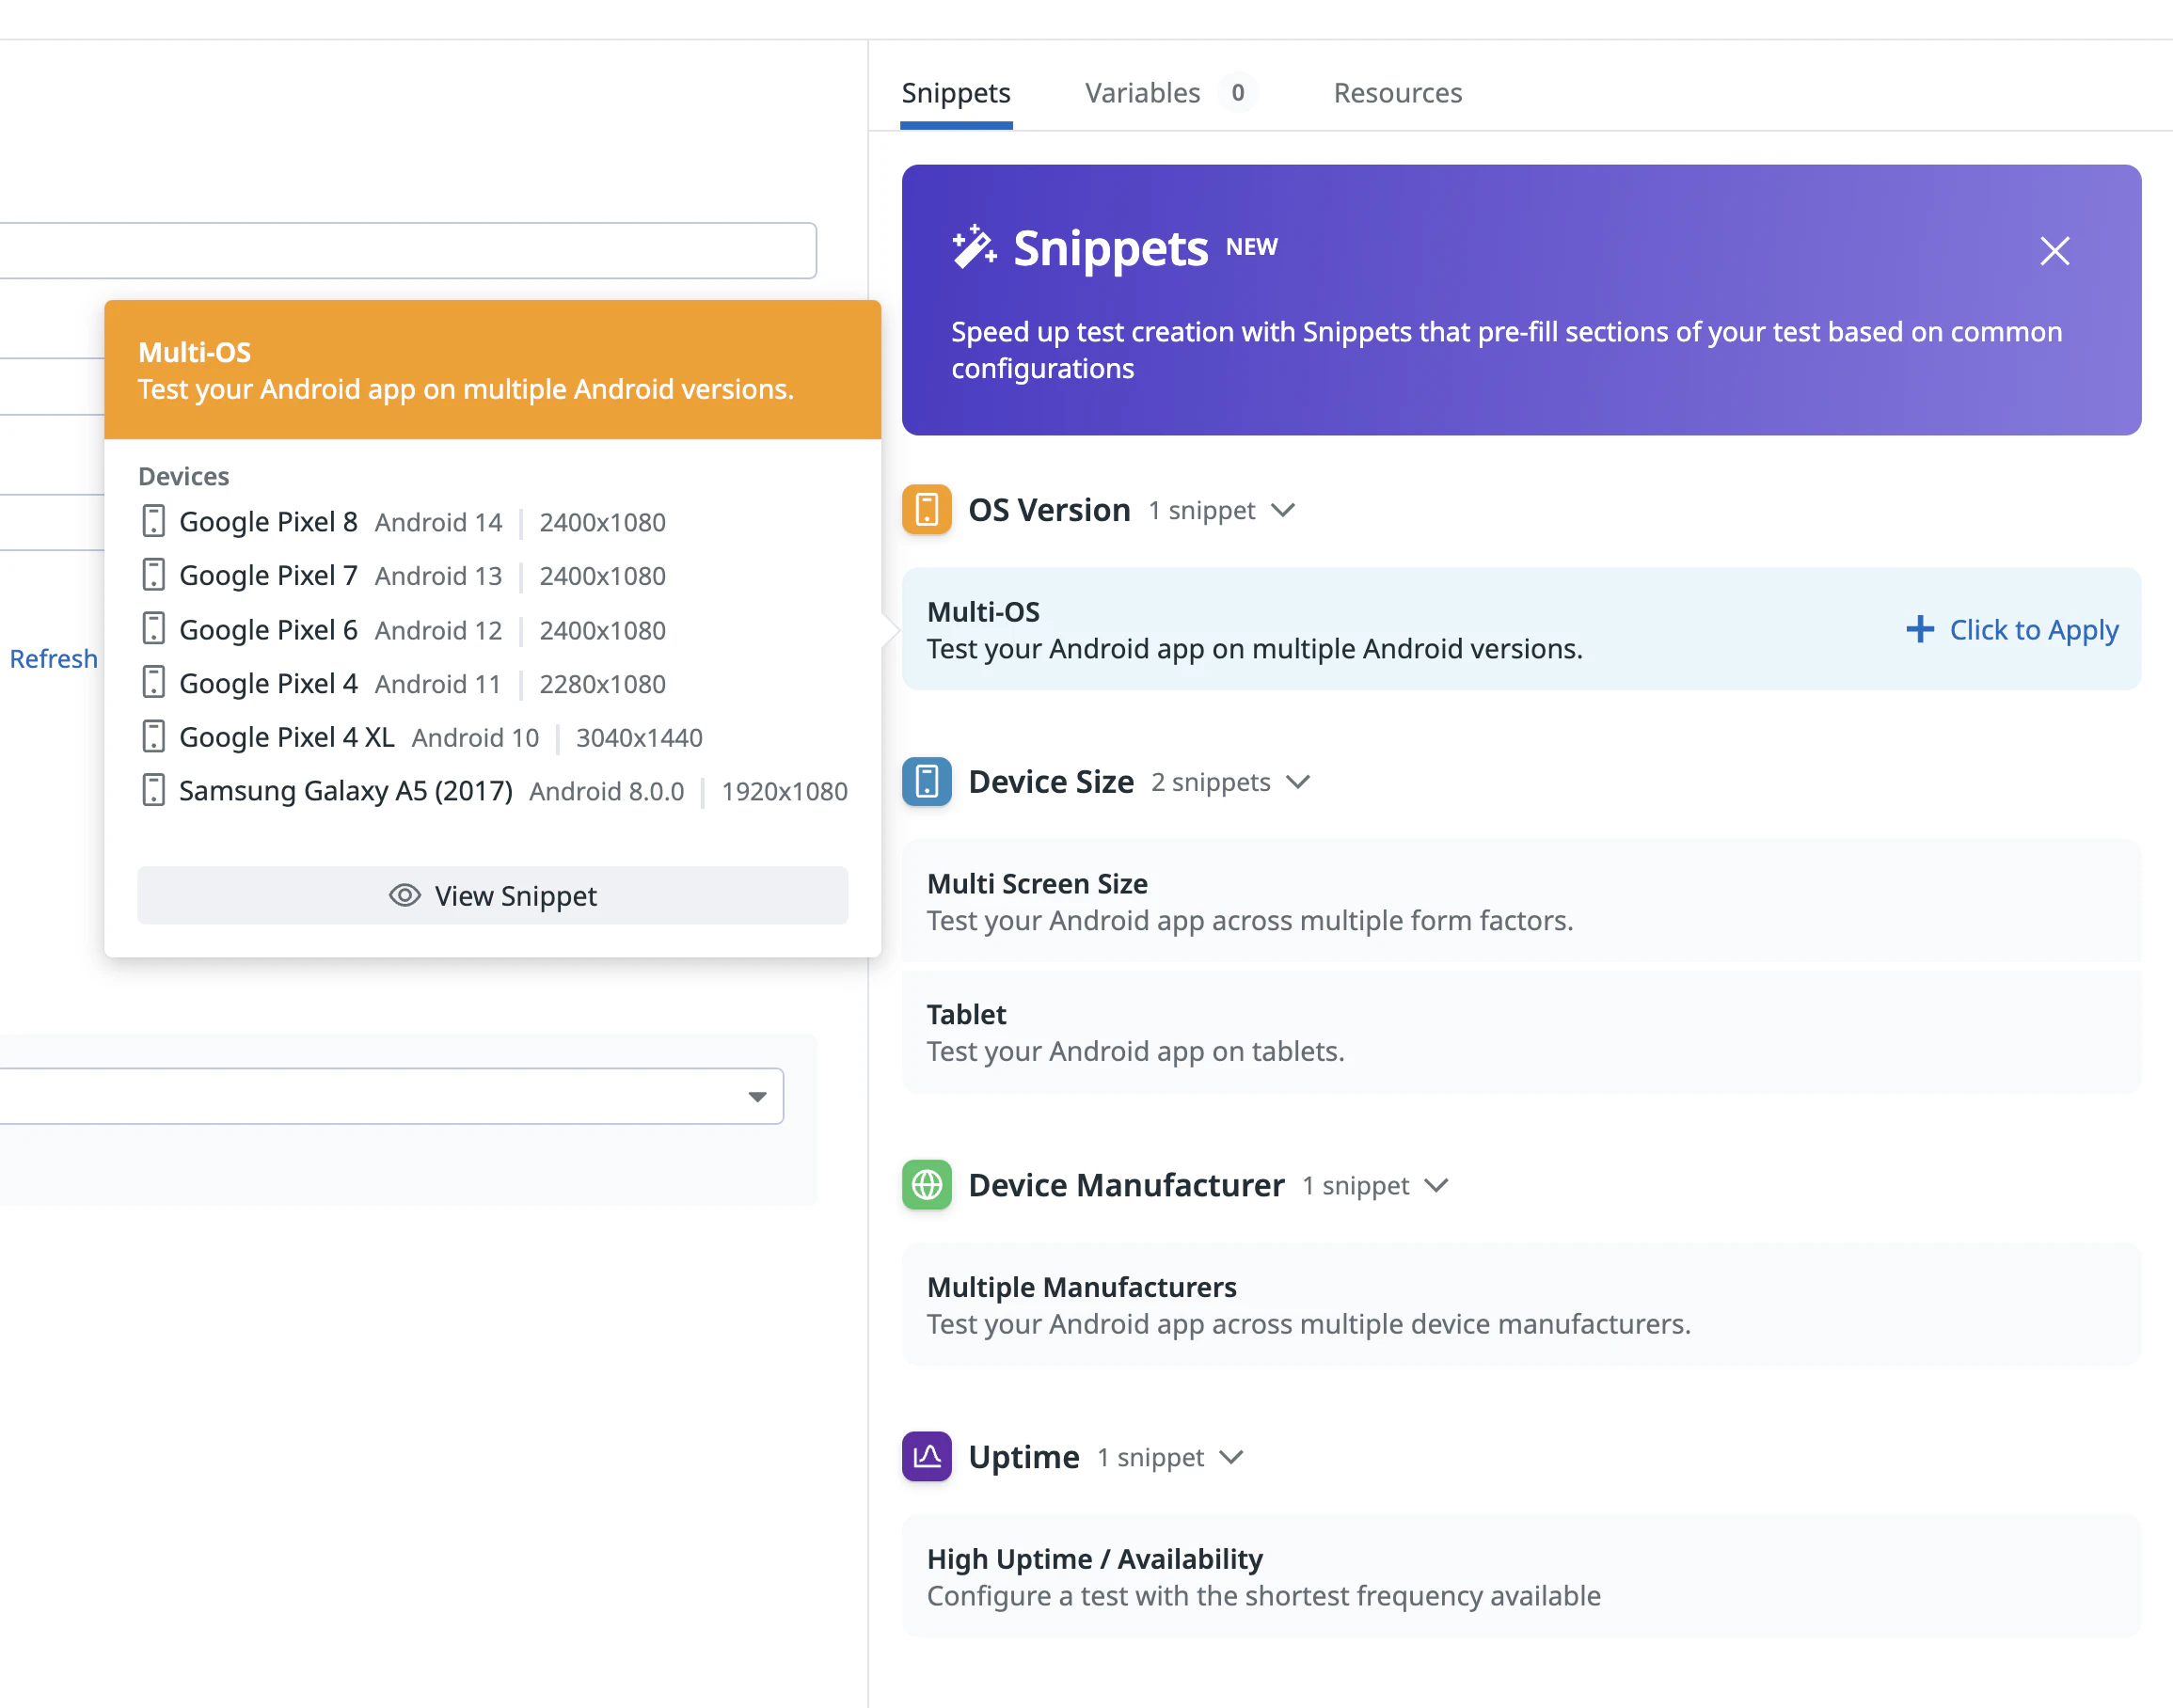Image resolution: width=2173 pixels, height=1708 pixels.
Task: Select the Tablet snippet card
Action: click(1520, 1031)
